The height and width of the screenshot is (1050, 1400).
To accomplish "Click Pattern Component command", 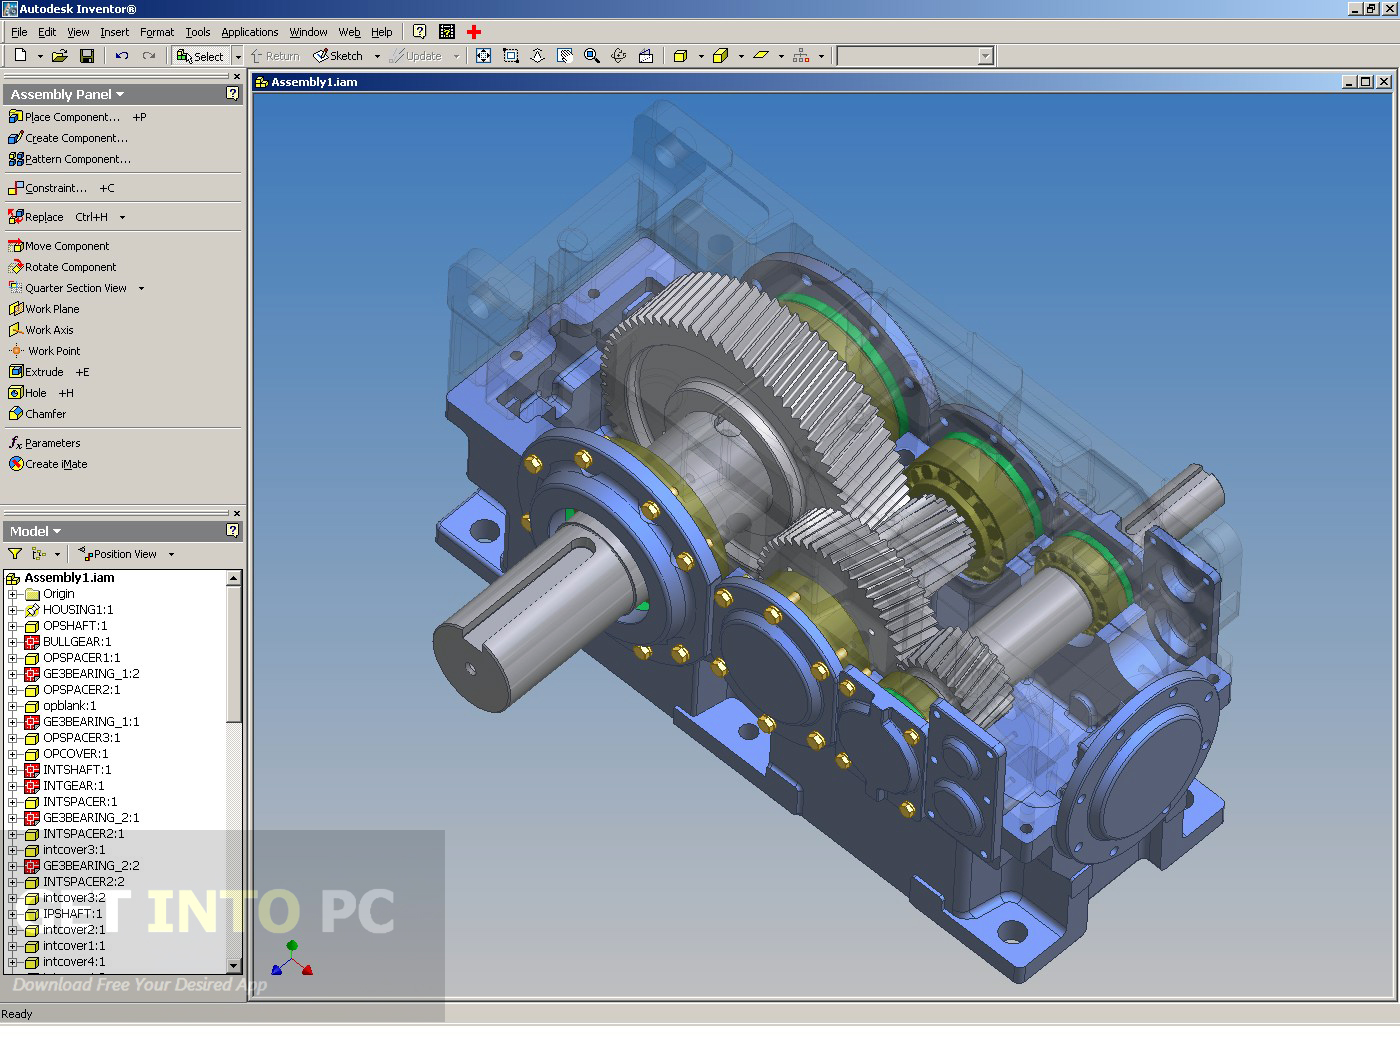I will pos(69,159).
